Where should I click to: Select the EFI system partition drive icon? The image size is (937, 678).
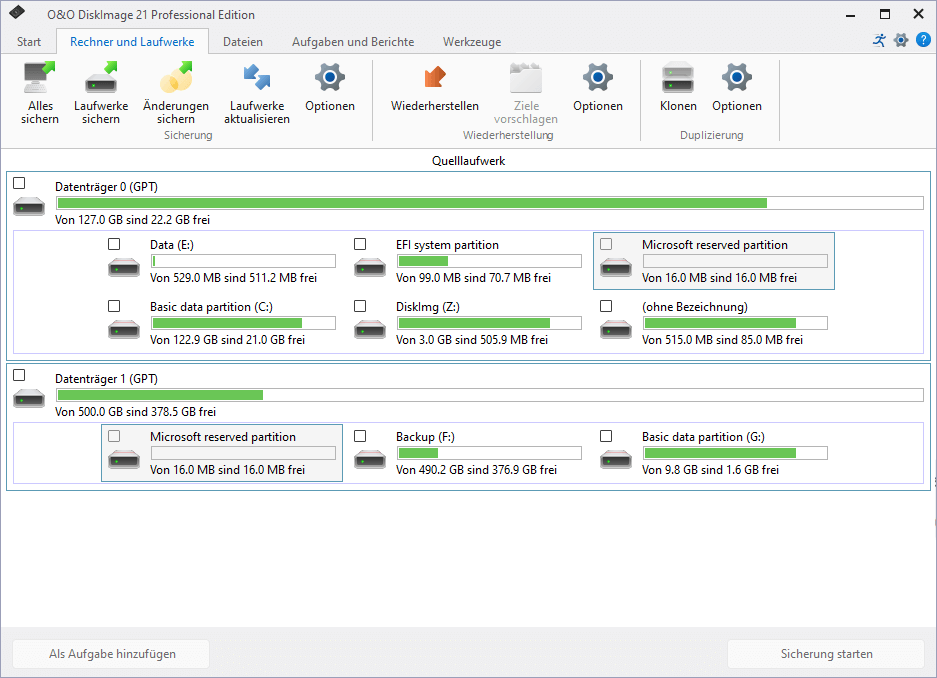click(x=370, y=267)
